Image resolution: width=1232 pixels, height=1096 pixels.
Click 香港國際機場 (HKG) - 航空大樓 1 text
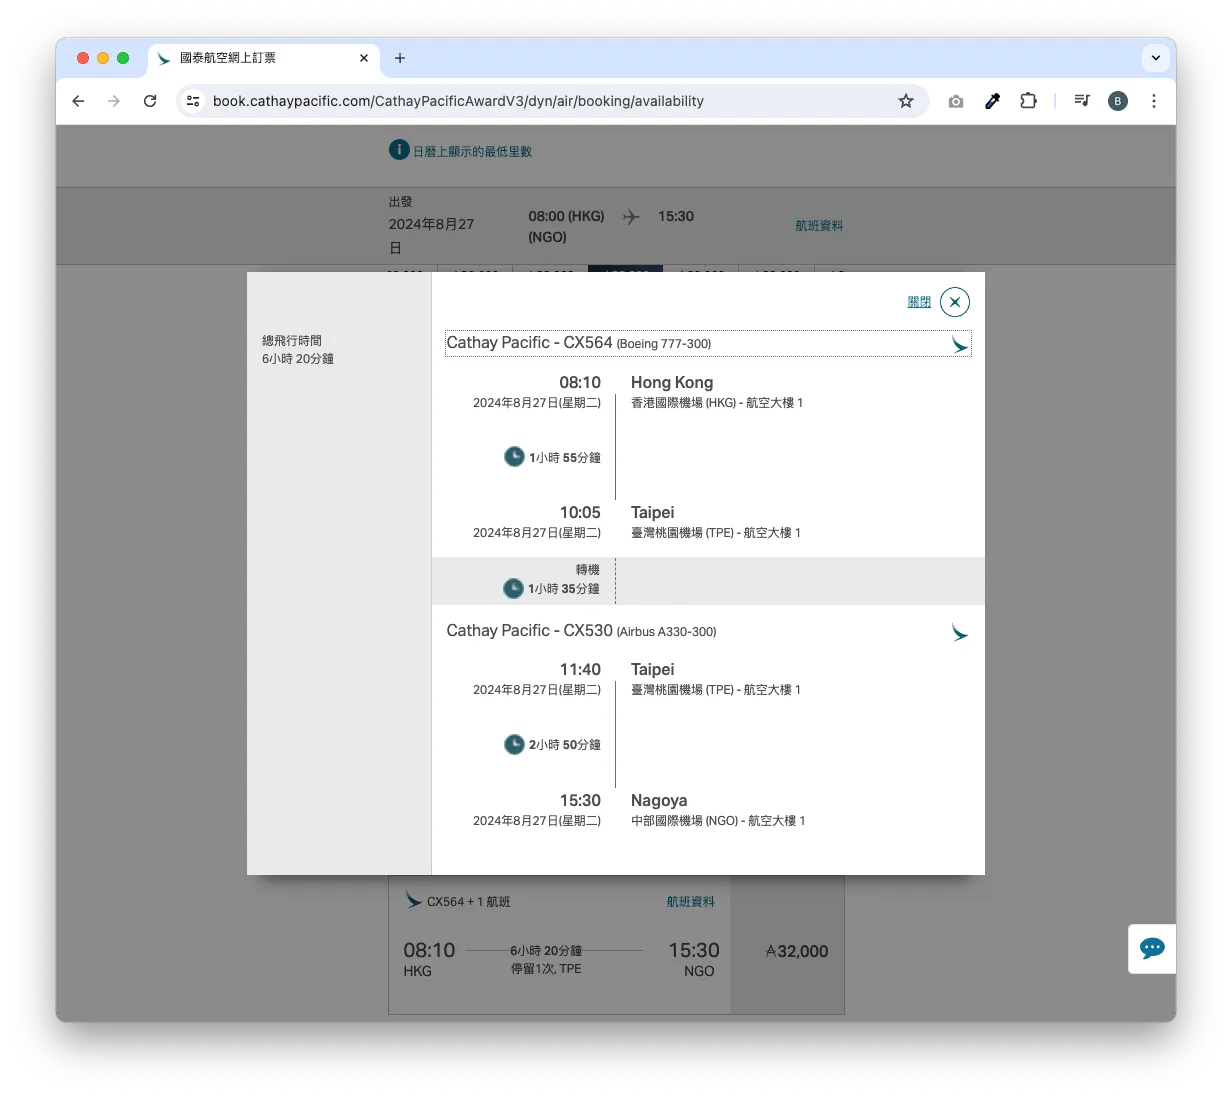(717, 403)
